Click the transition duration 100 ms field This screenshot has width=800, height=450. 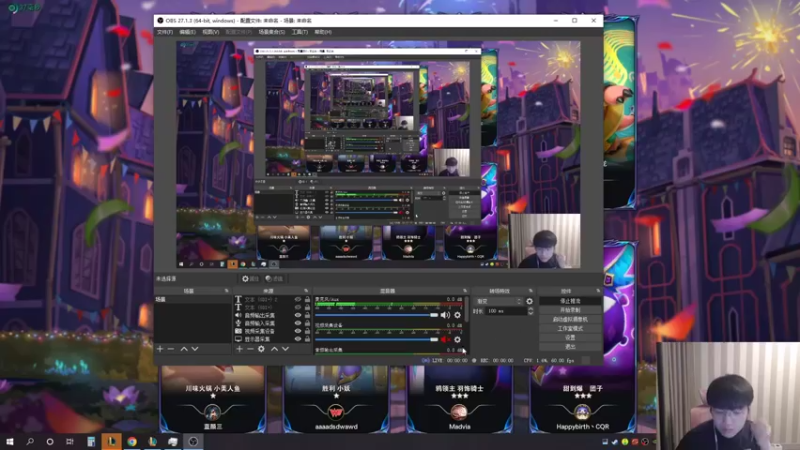(506, 311)
